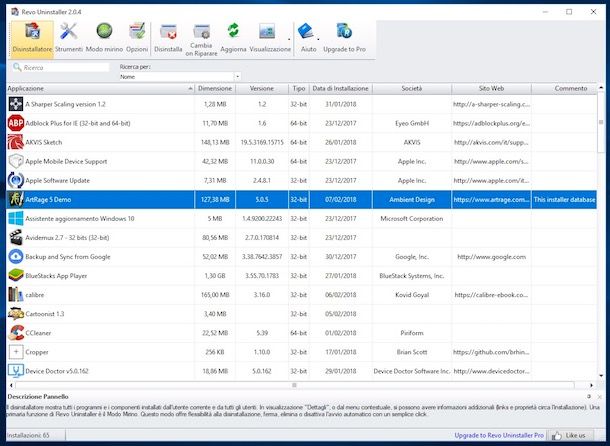This screenshot has height=446, width=610.
Task: Select the BlueStacks App Player icon
Action: point(16,276)
